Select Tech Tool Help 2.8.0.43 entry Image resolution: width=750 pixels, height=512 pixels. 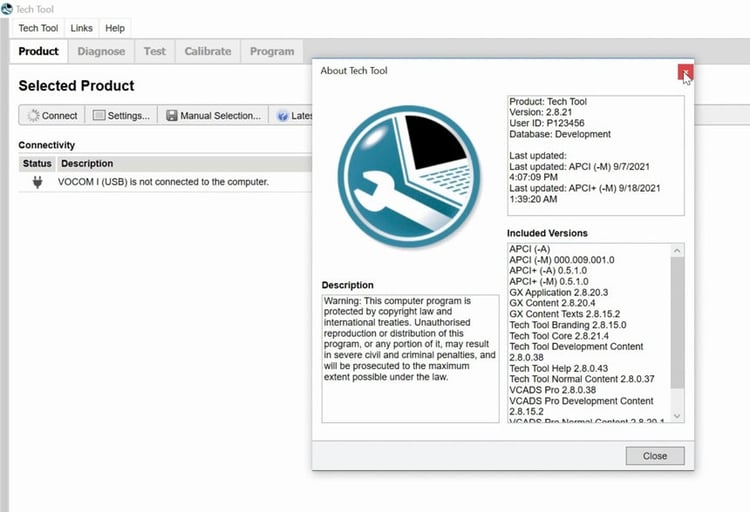(x=558, y=368)
